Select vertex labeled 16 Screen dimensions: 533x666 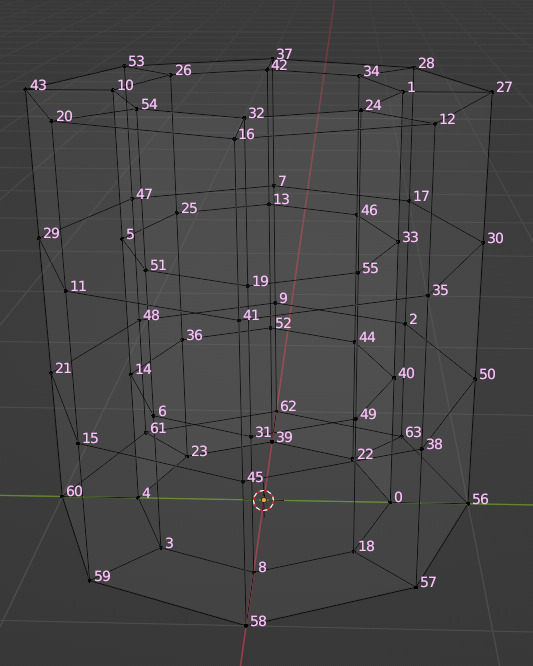[x=234, y=139]
